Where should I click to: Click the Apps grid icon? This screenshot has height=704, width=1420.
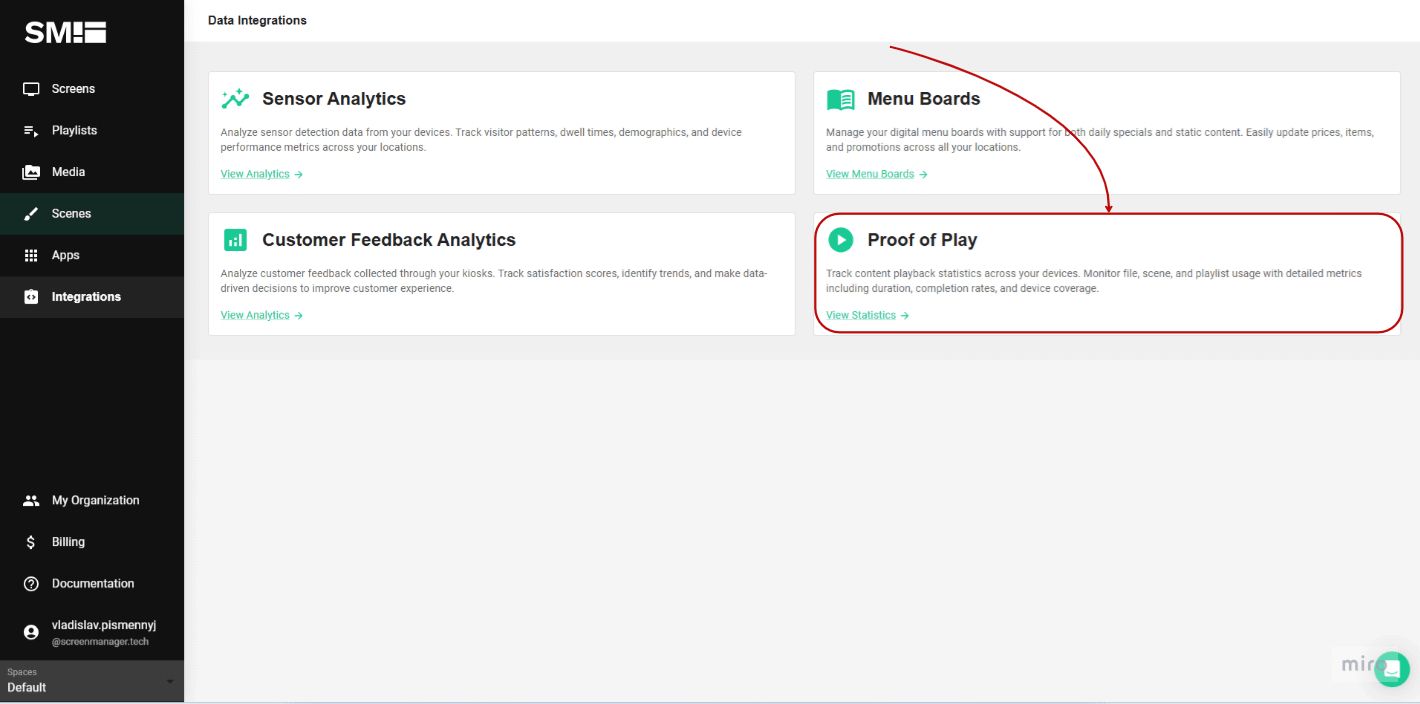coord(31,255)
